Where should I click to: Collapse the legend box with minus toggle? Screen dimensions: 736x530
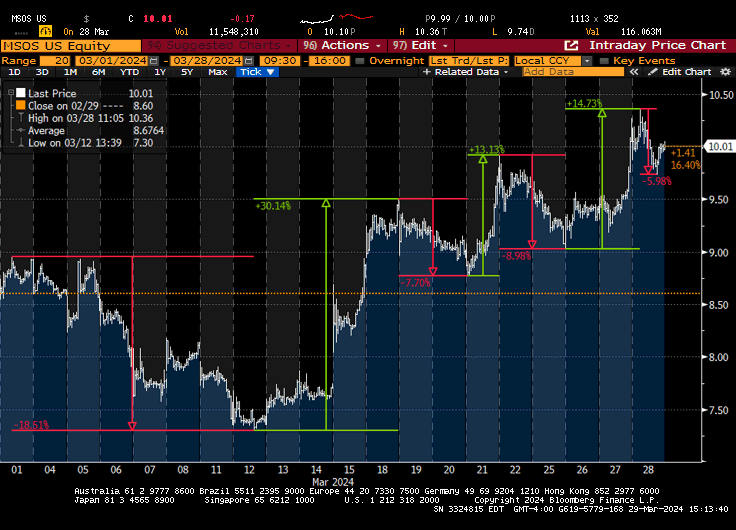pyautogui.click(x=11, y=93)
